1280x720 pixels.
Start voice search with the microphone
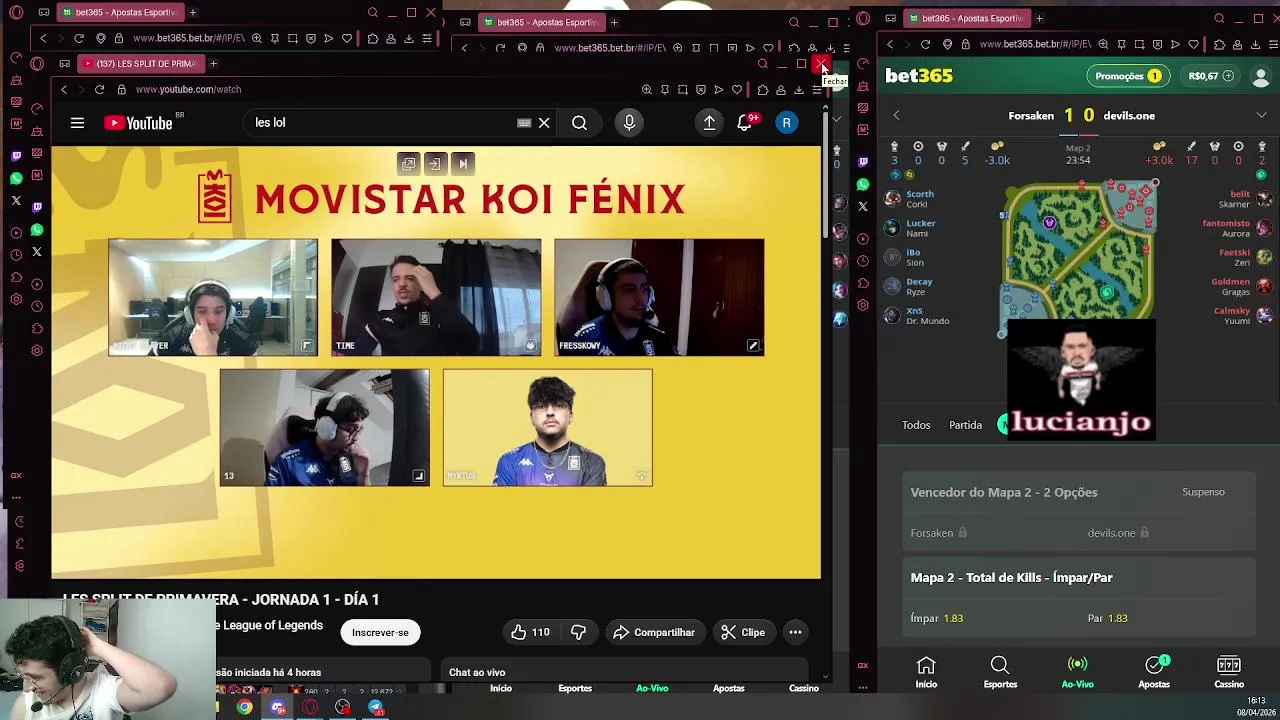click(x=629, y=123)
